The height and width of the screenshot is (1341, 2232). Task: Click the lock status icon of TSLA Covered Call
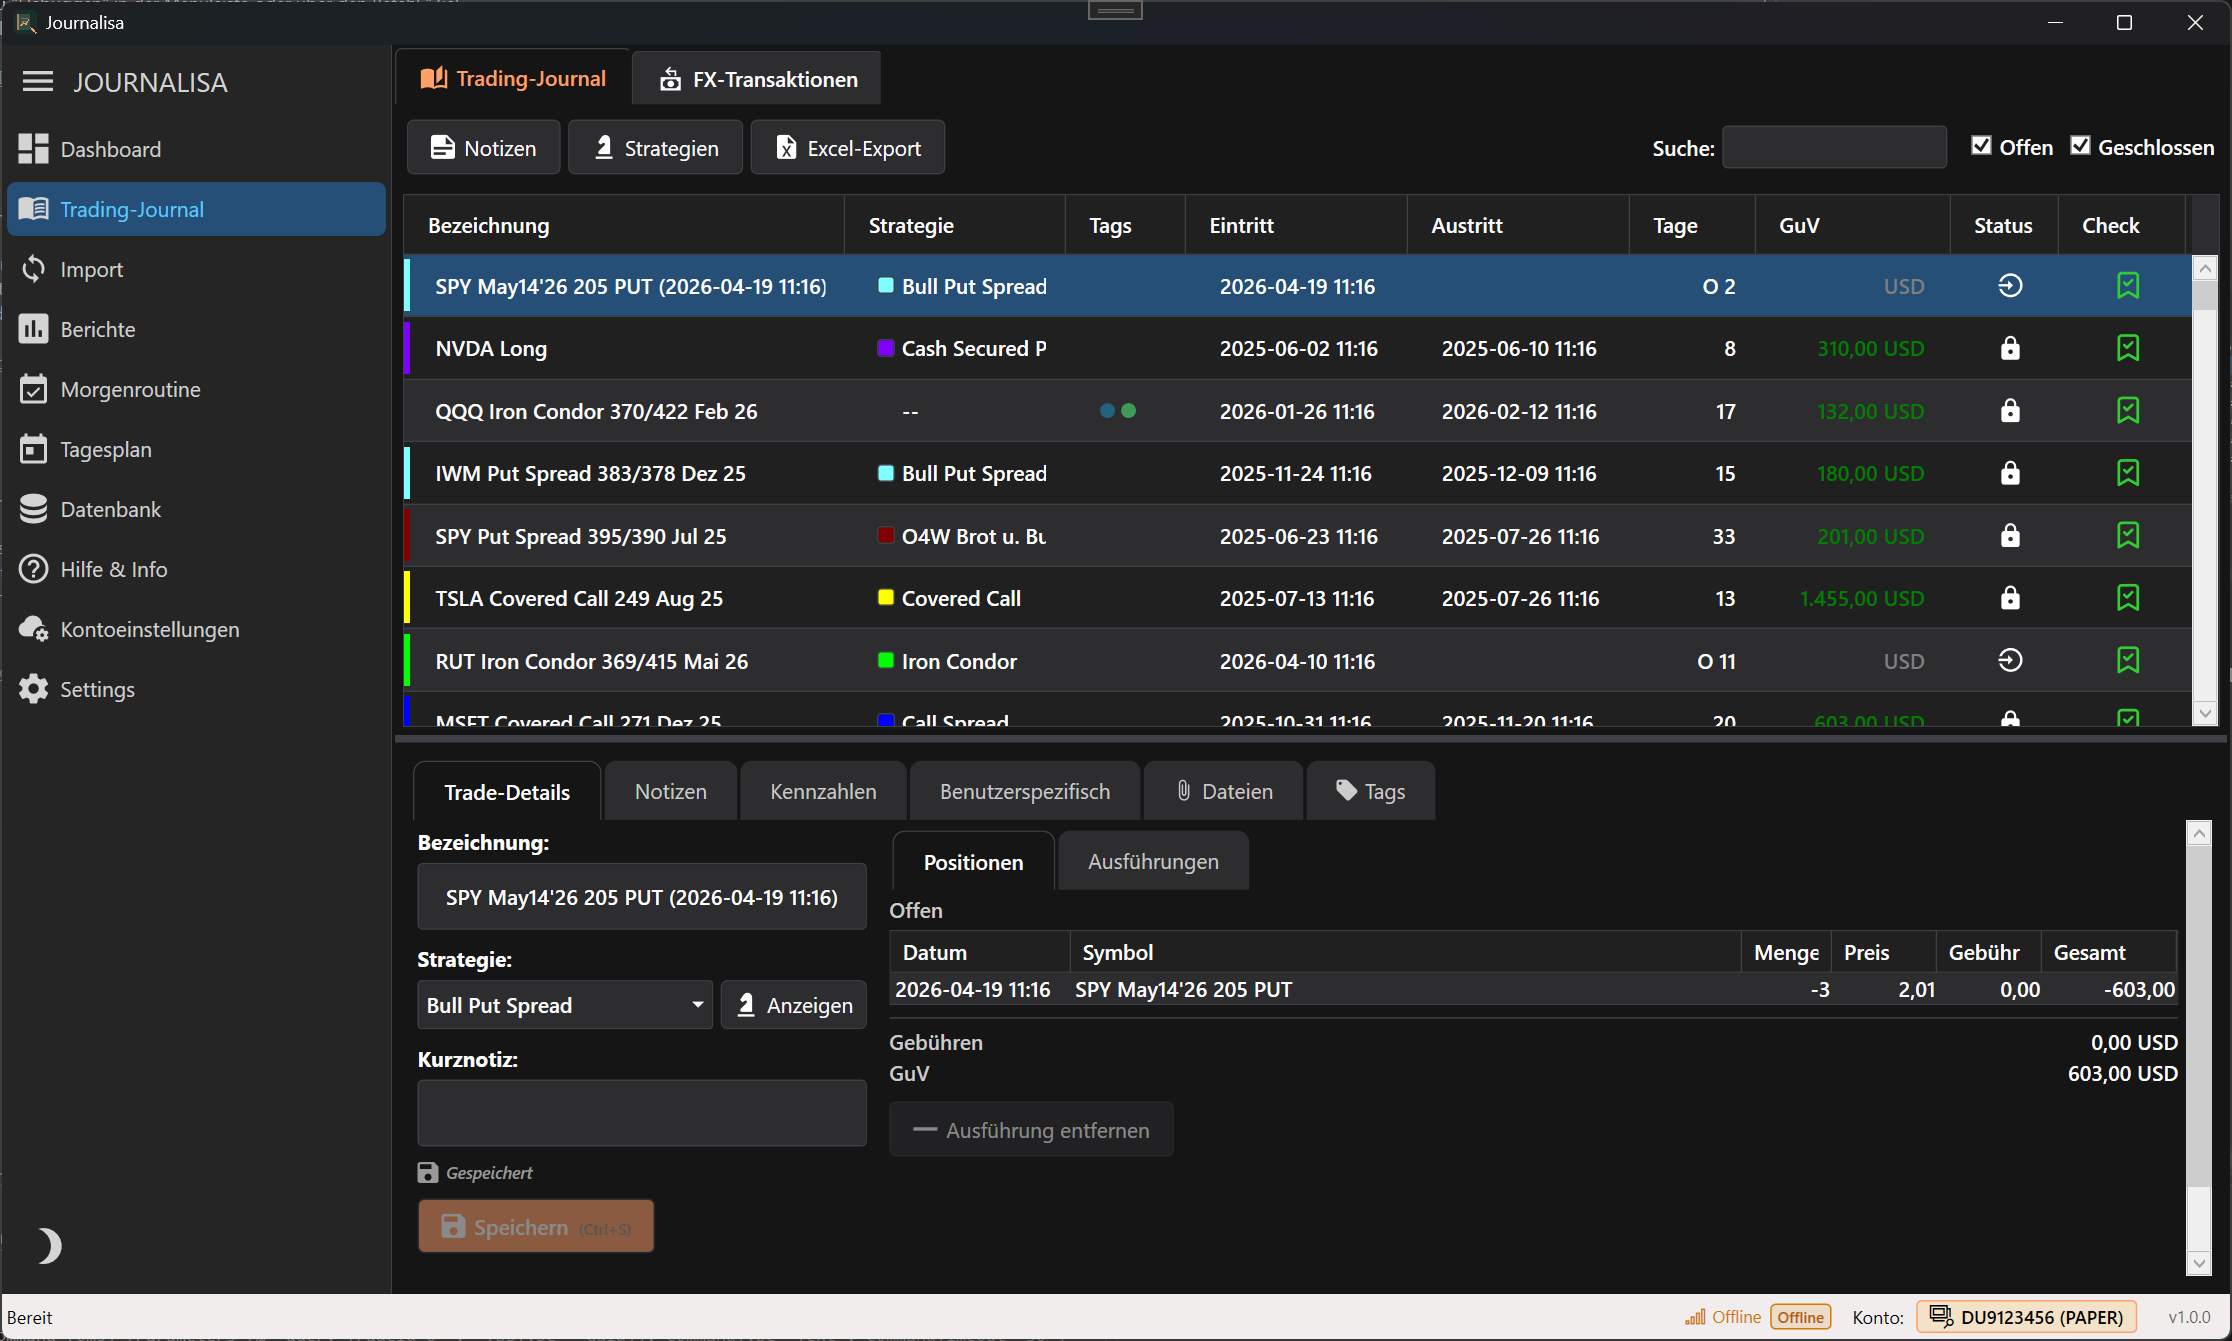click(x=2010, y=598)
